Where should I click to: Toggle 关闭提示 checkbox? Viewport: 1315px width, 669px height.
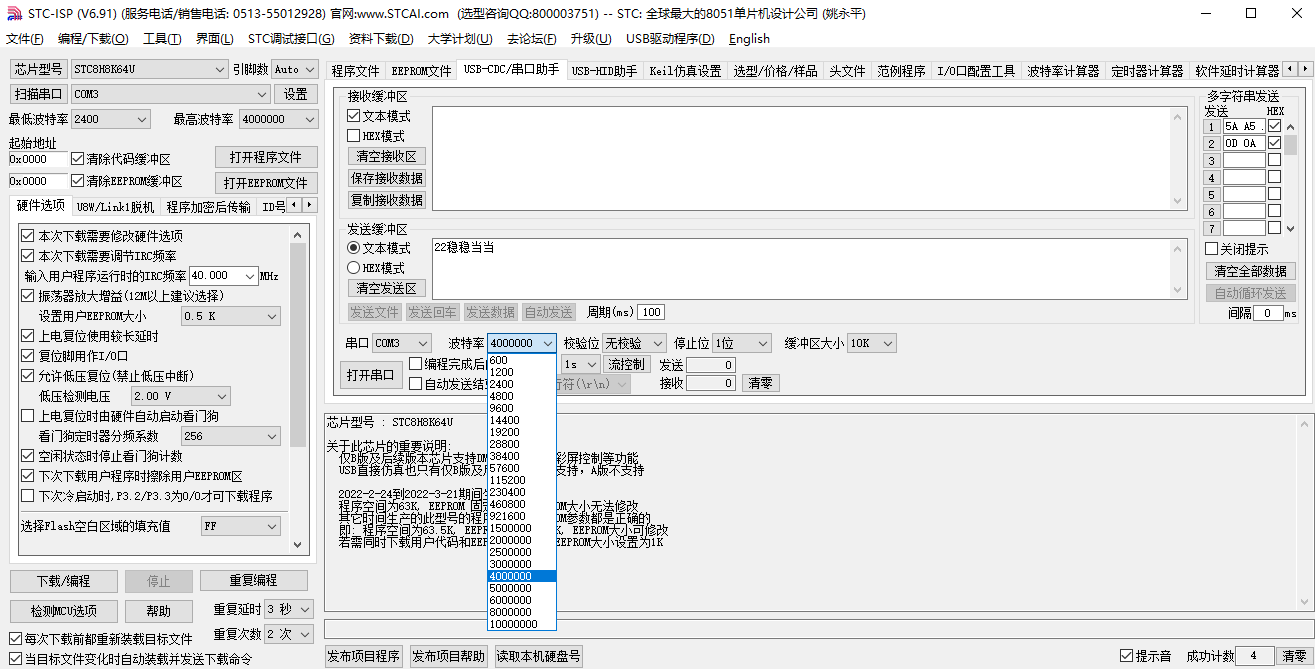pyautogui.click(x=1212, y=249)
